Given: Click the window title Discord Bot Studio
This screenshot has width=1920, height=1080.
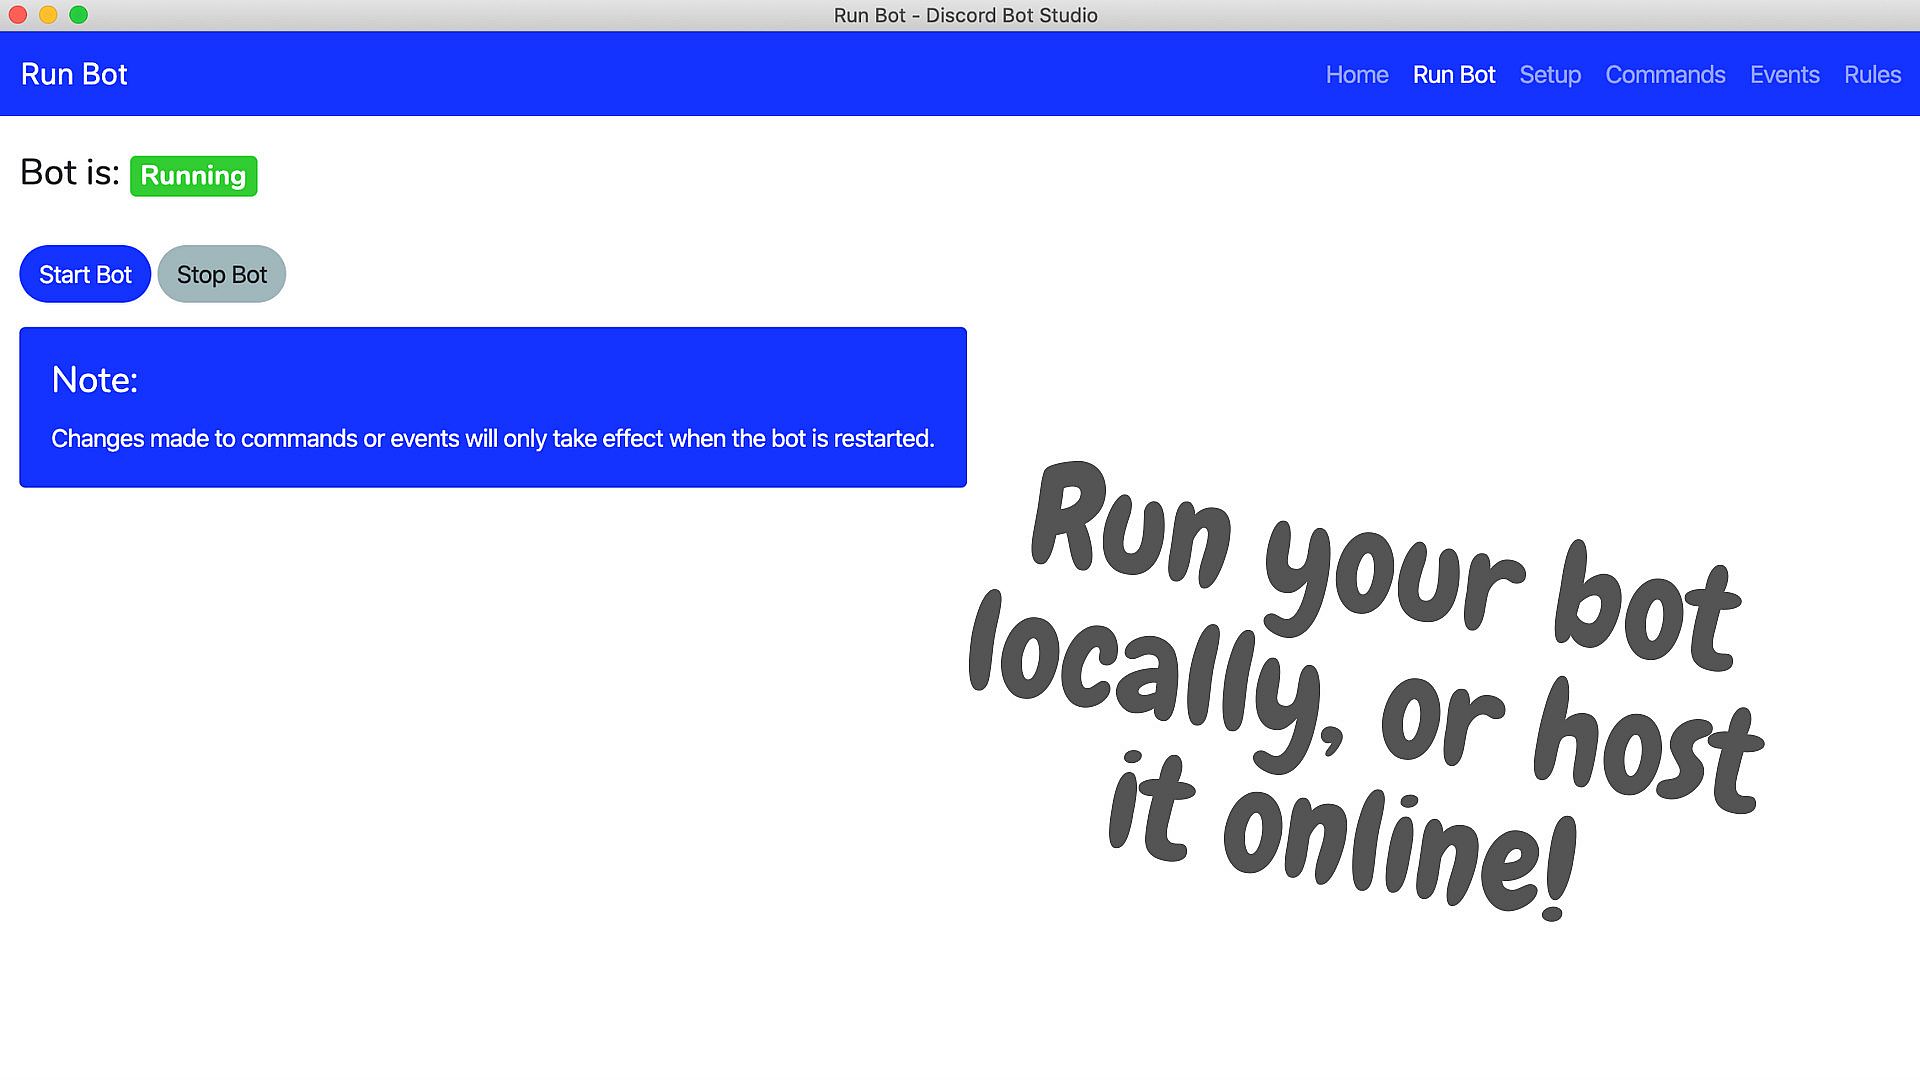Looking at the screenshot, I should point(965,15).
